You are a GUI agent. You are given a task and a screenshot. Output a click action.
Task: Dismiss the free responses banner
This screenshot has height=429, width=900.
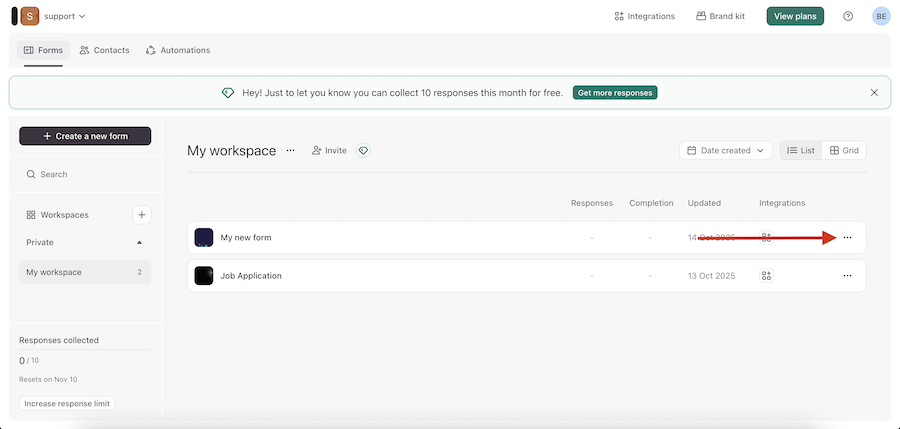(x=874, y=92)
